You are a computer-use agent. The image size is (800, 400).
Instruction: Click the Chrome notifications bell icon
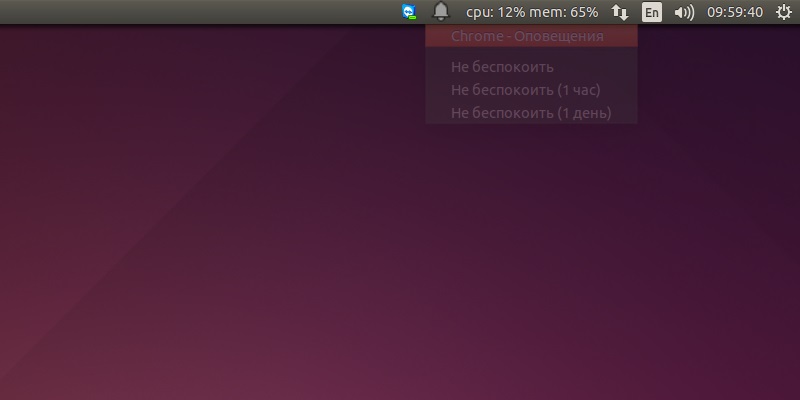(x=441, y=12)
